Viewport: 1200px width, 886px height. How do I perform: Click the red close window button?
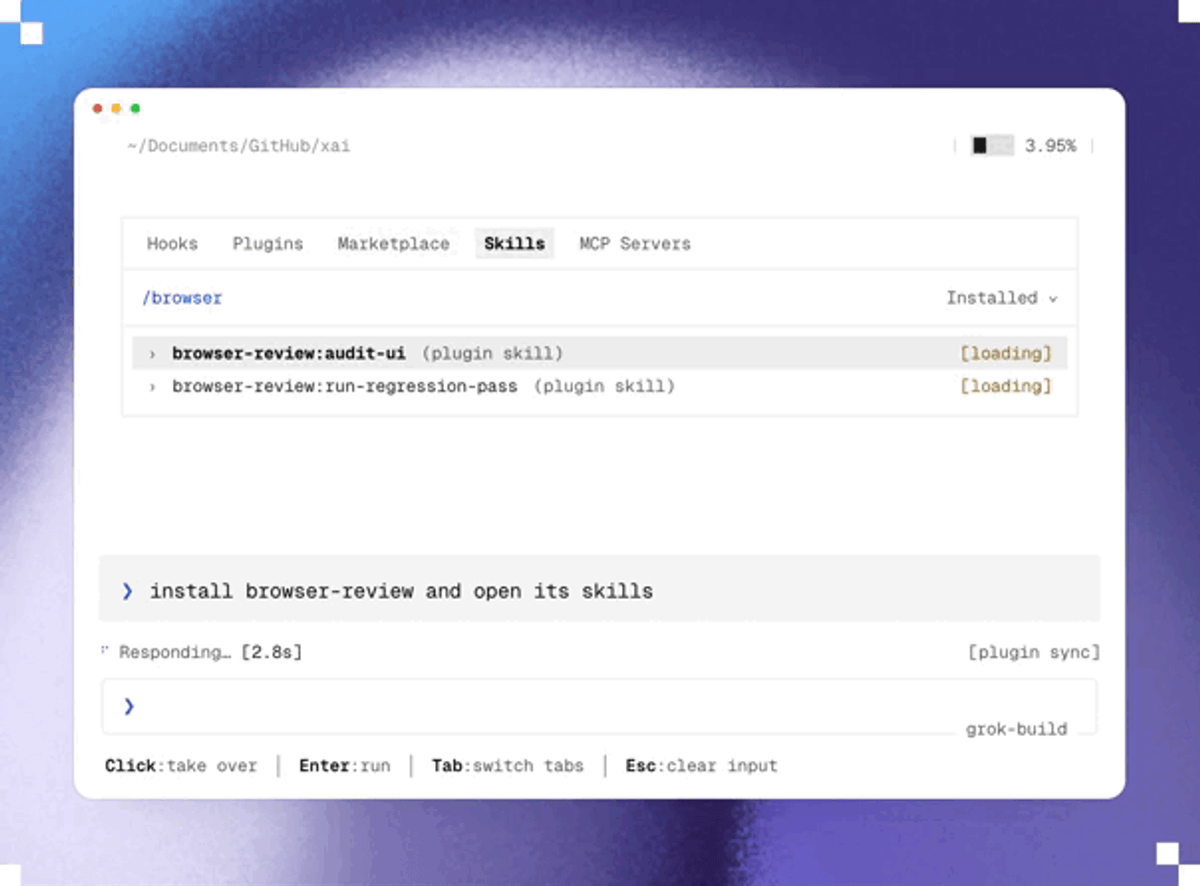click(98, 108)
